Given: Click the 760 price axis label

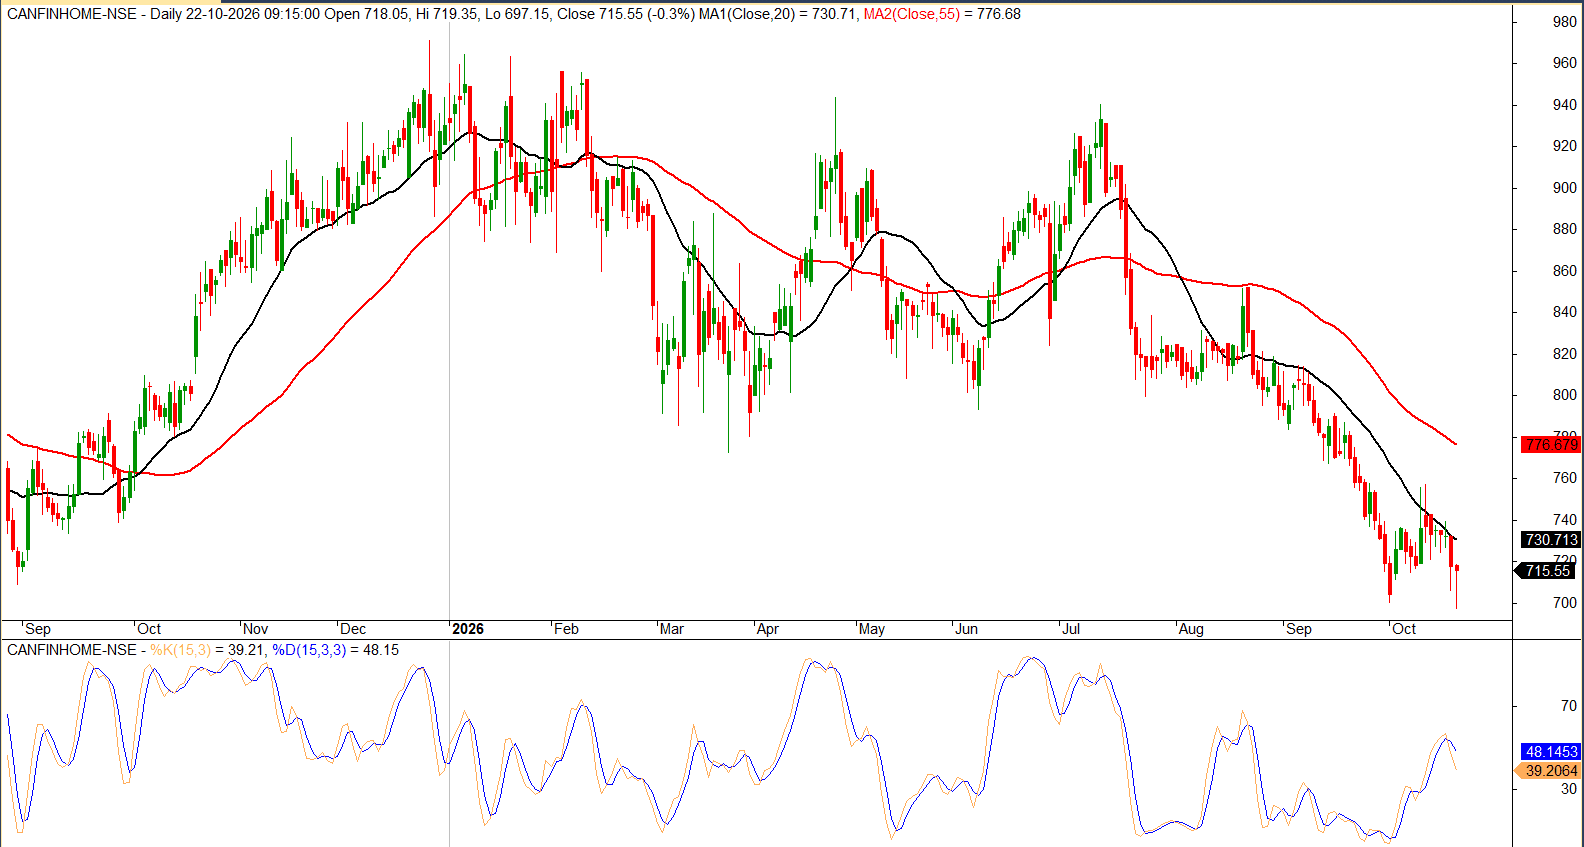Looking at the screenshot, I should click(x=1565, y=478).
